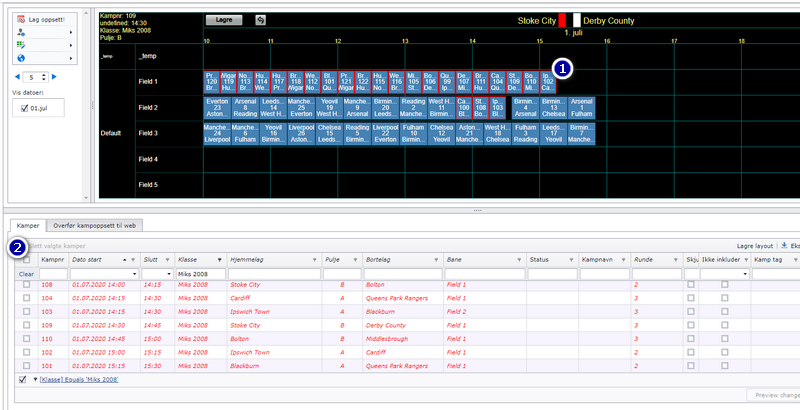The image size is (800, 410).
Task: Click Lagre layout
Action: (755, 246)
